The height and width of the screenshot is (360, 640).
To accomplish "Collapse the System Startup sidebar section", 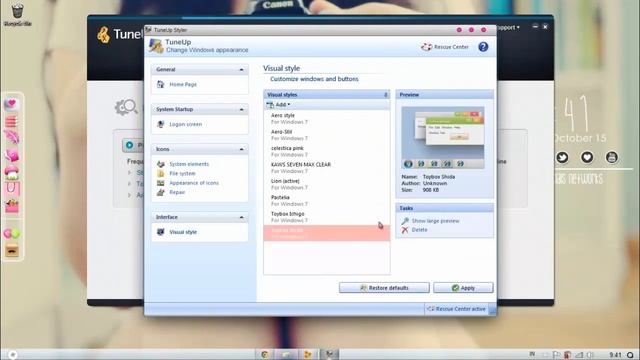I will [241, 110].
